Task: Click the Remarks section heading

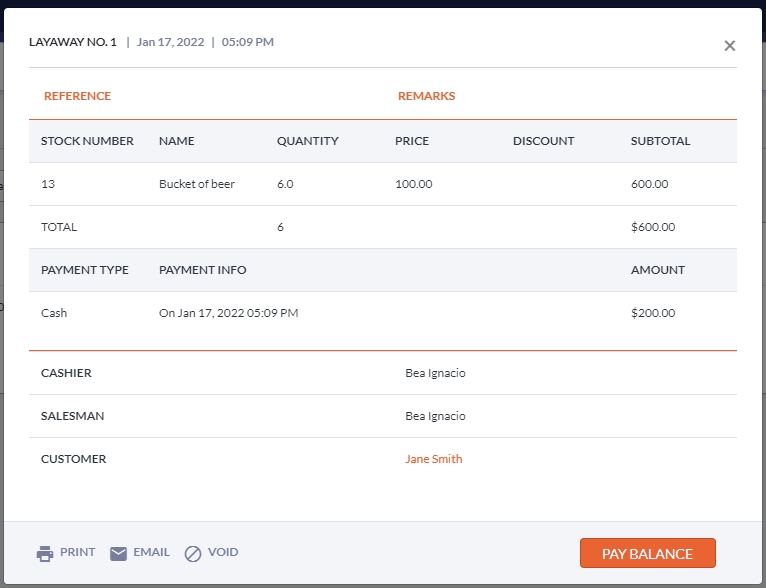Action: (x=426, y=96)
